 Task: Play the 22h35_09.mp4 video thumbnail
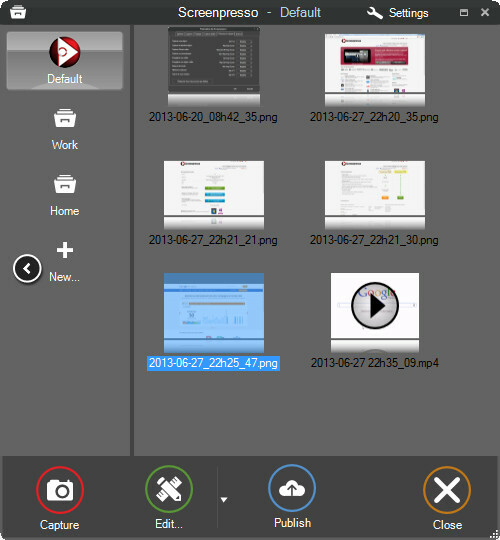tap(375, 305)
